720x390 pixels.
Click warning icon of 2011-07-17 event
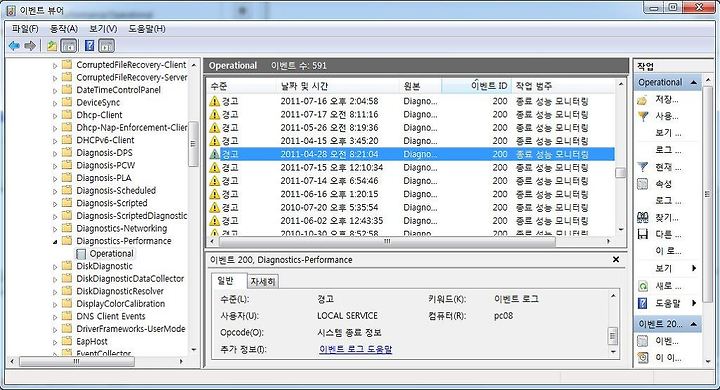pyautogui.click(x=214, y=114)
